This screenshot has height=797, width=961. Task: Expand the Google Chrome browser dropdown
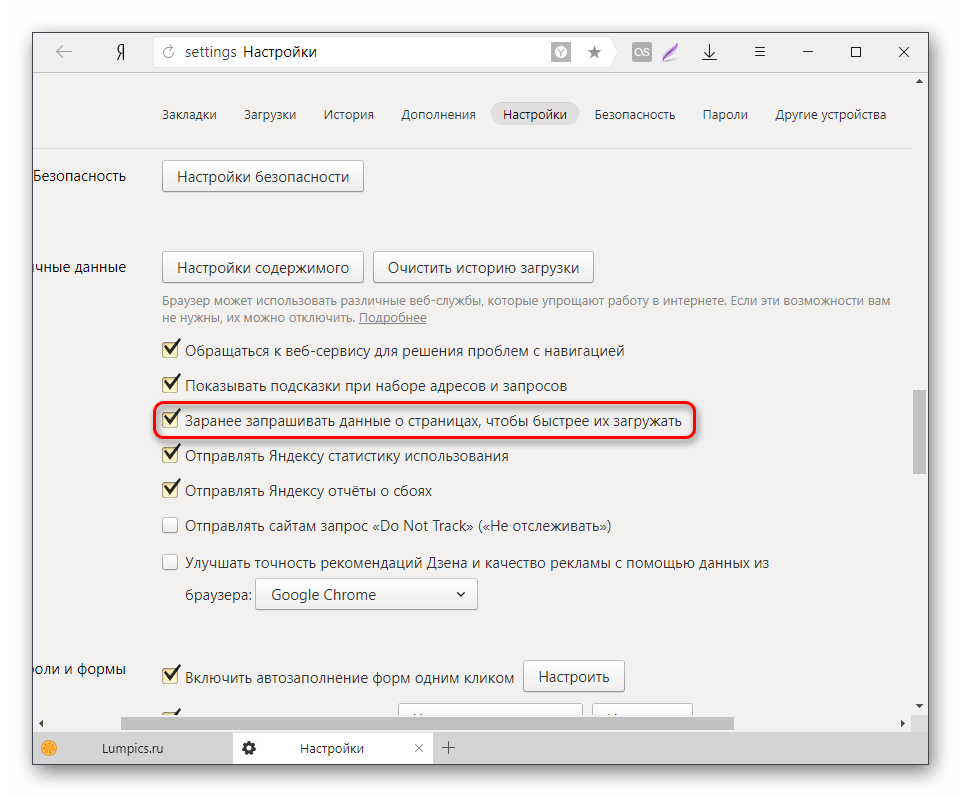(x=367, y=595)
